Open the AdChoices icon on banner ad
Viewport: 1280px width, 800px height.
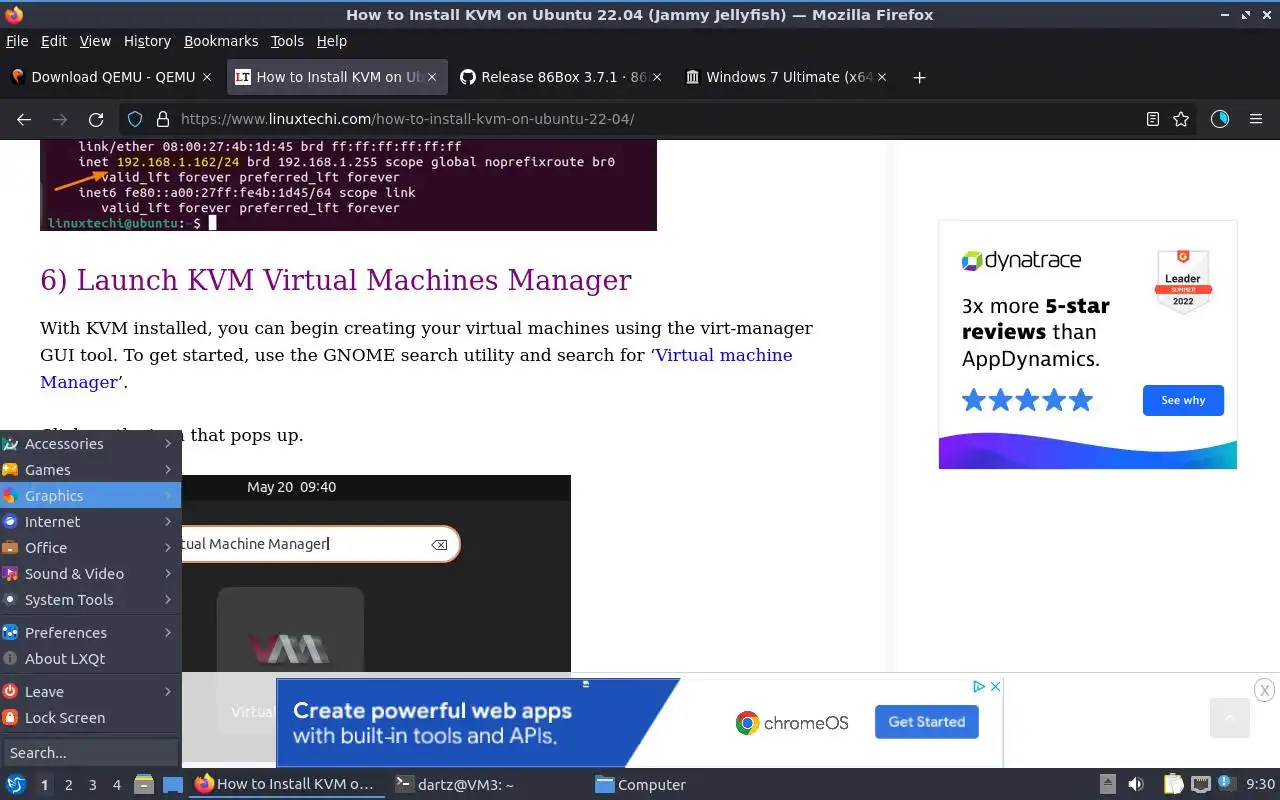980,687
